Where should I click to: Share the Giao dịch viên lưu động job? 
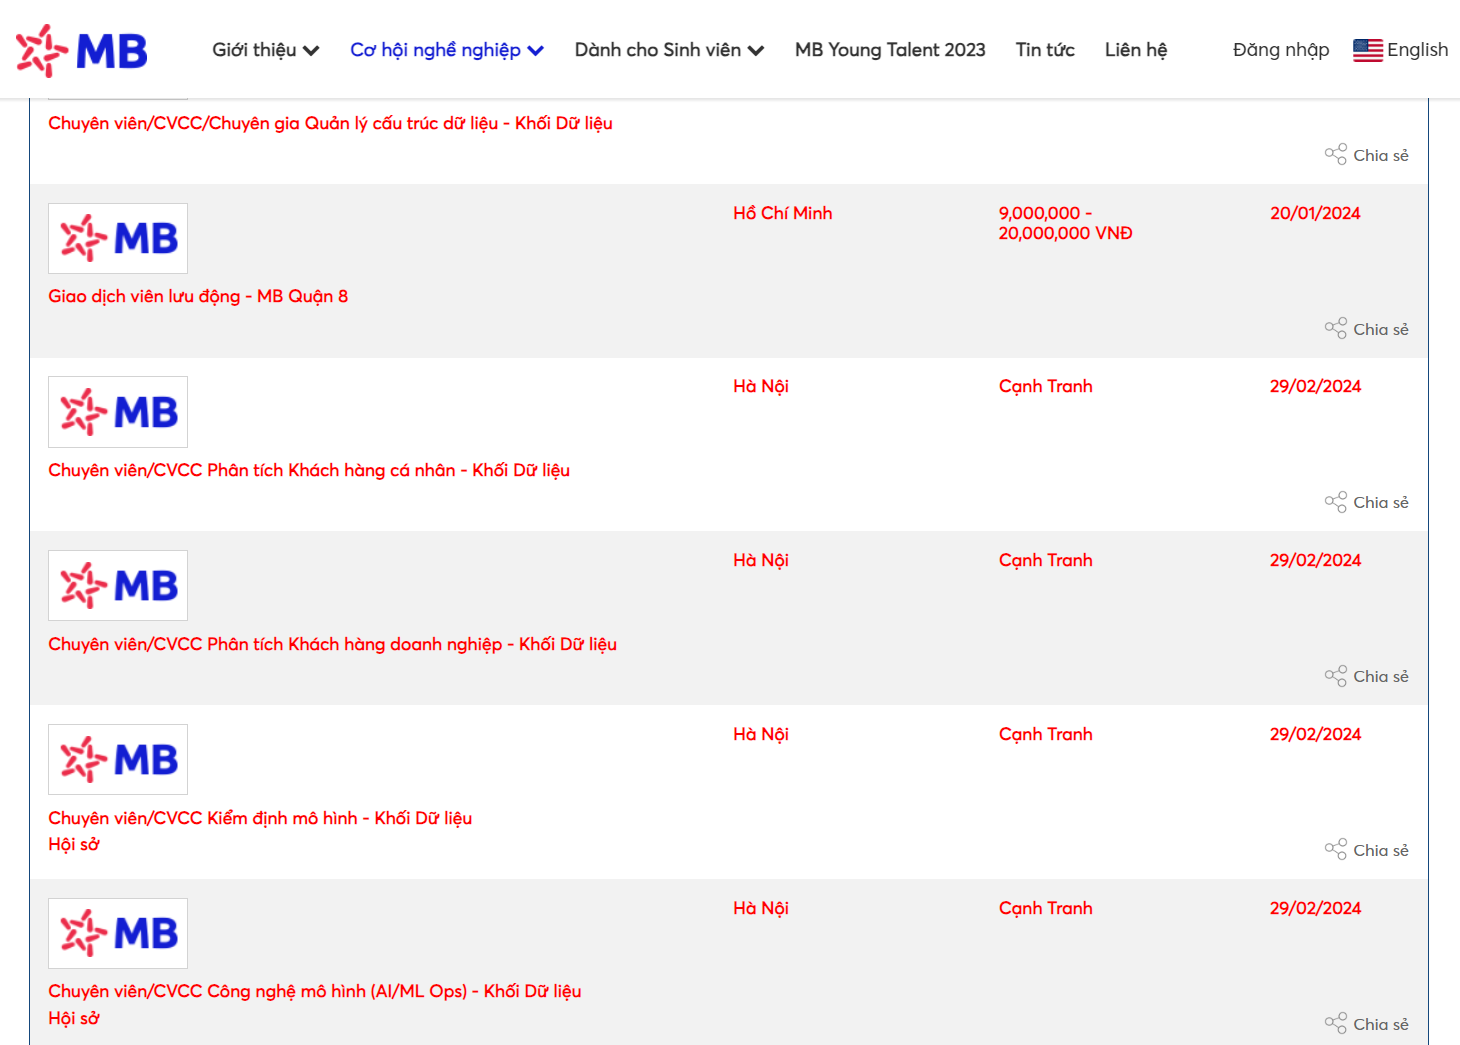coord(1366,329)
